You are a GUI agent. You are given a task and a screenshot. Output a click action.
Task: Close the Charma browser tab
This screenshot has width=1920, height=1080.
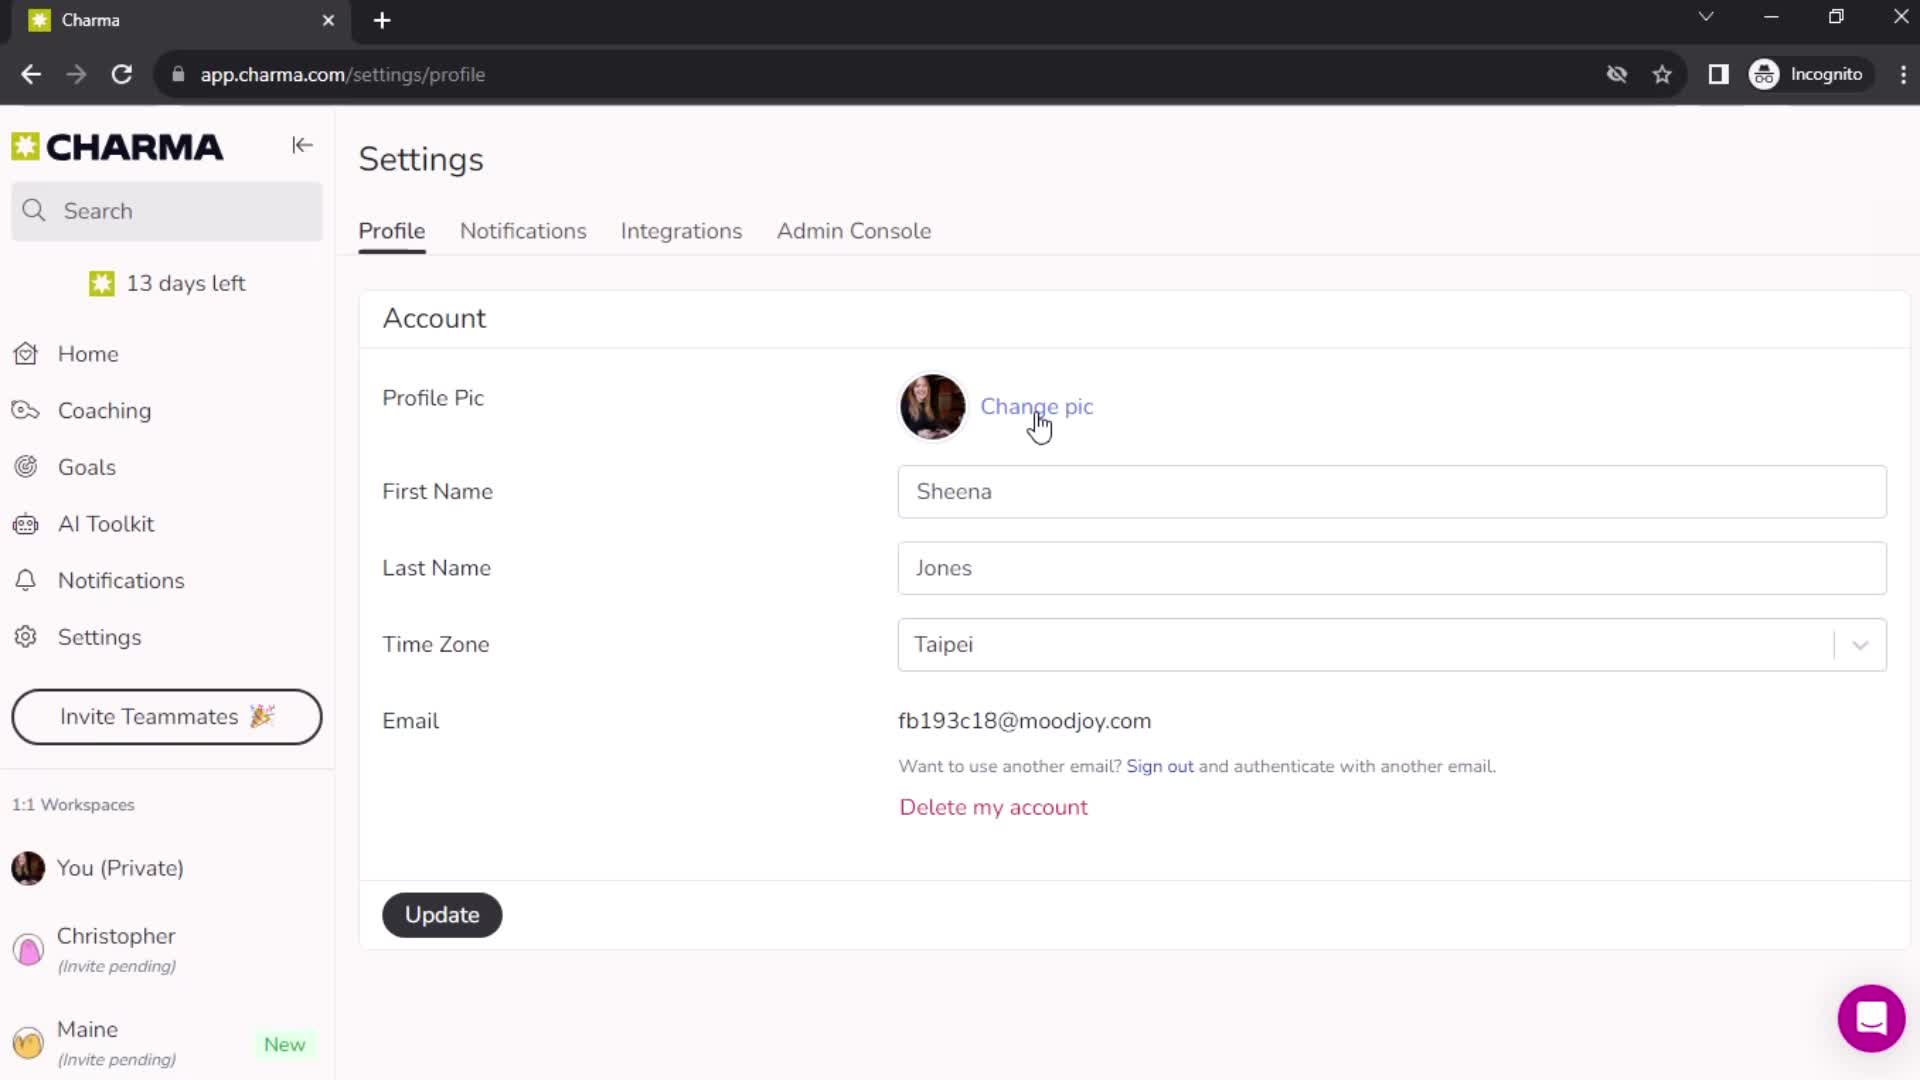click(x=328, y=20)
